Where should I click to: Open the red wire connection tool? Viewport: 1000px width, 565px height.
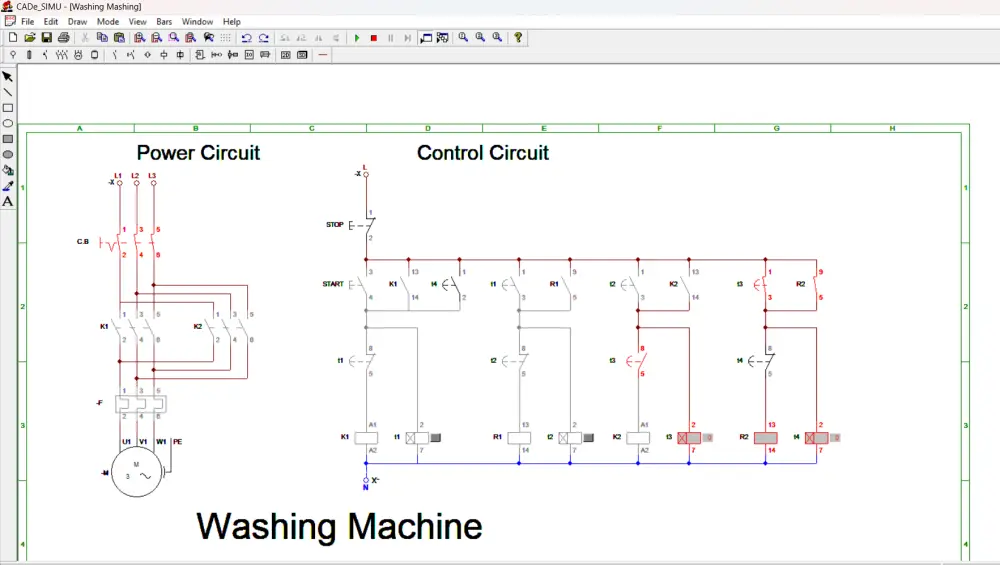pos(323,55)
